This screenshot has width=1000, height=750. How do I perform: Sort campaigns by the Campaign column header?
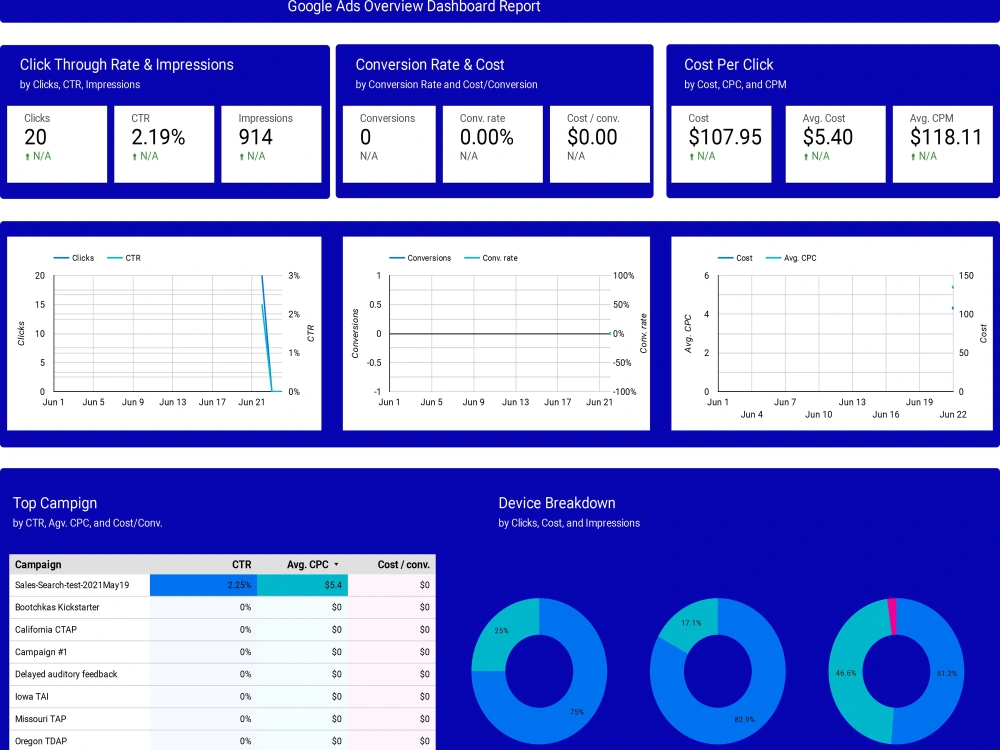pos(40,564)
